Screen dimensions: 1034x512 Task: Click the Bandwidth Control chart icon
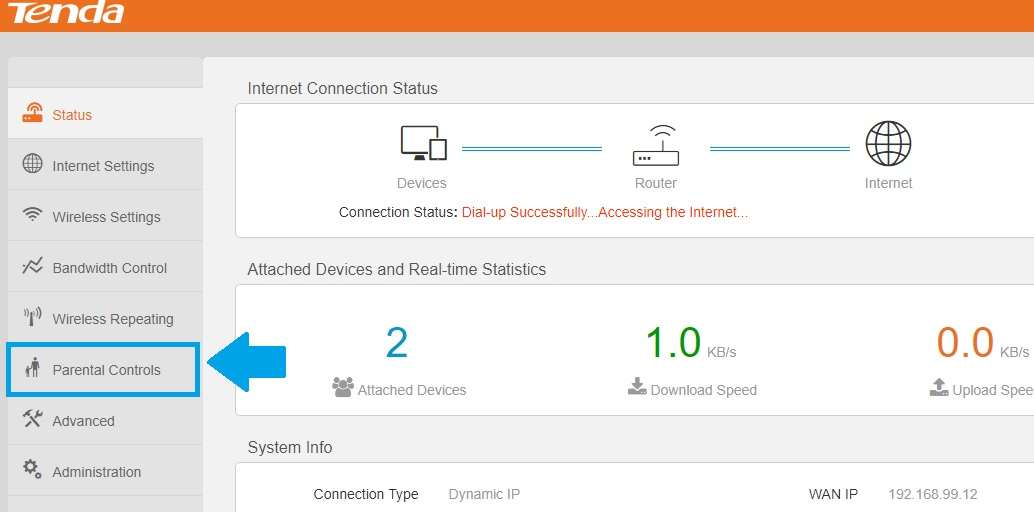(x=32, y=266)
